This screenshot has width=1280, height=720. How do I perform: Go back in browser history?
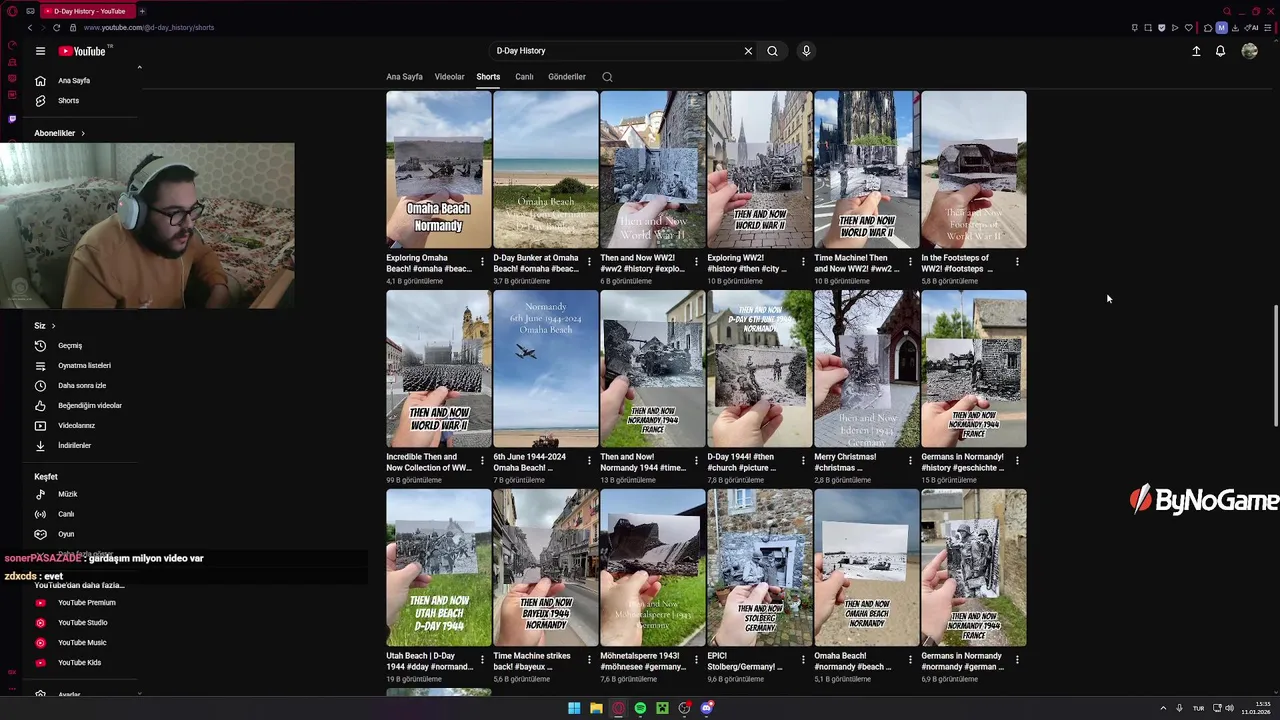pos(29,28)
